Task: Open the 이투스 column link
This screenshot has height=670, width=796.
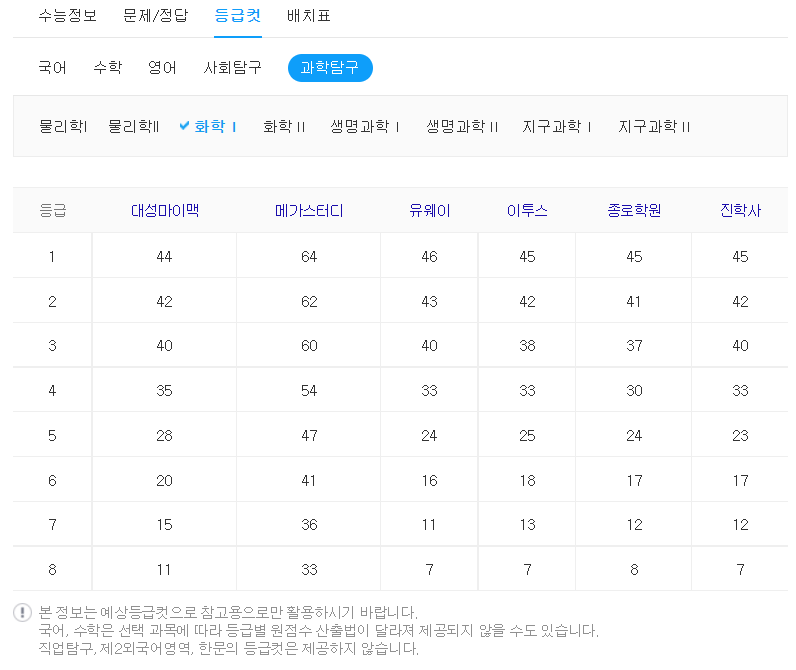Action: [x=527, y=210]
